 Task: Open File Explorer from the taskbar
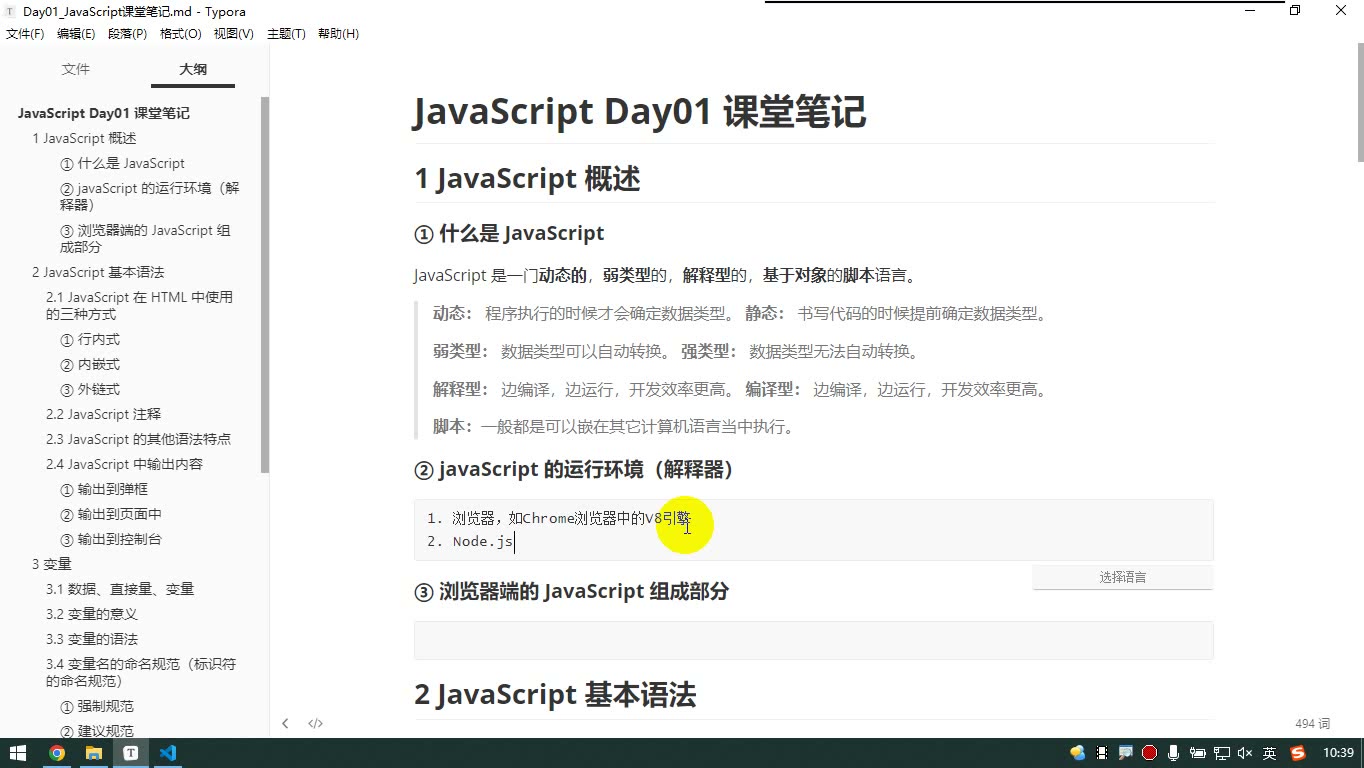tap(94, 753)
